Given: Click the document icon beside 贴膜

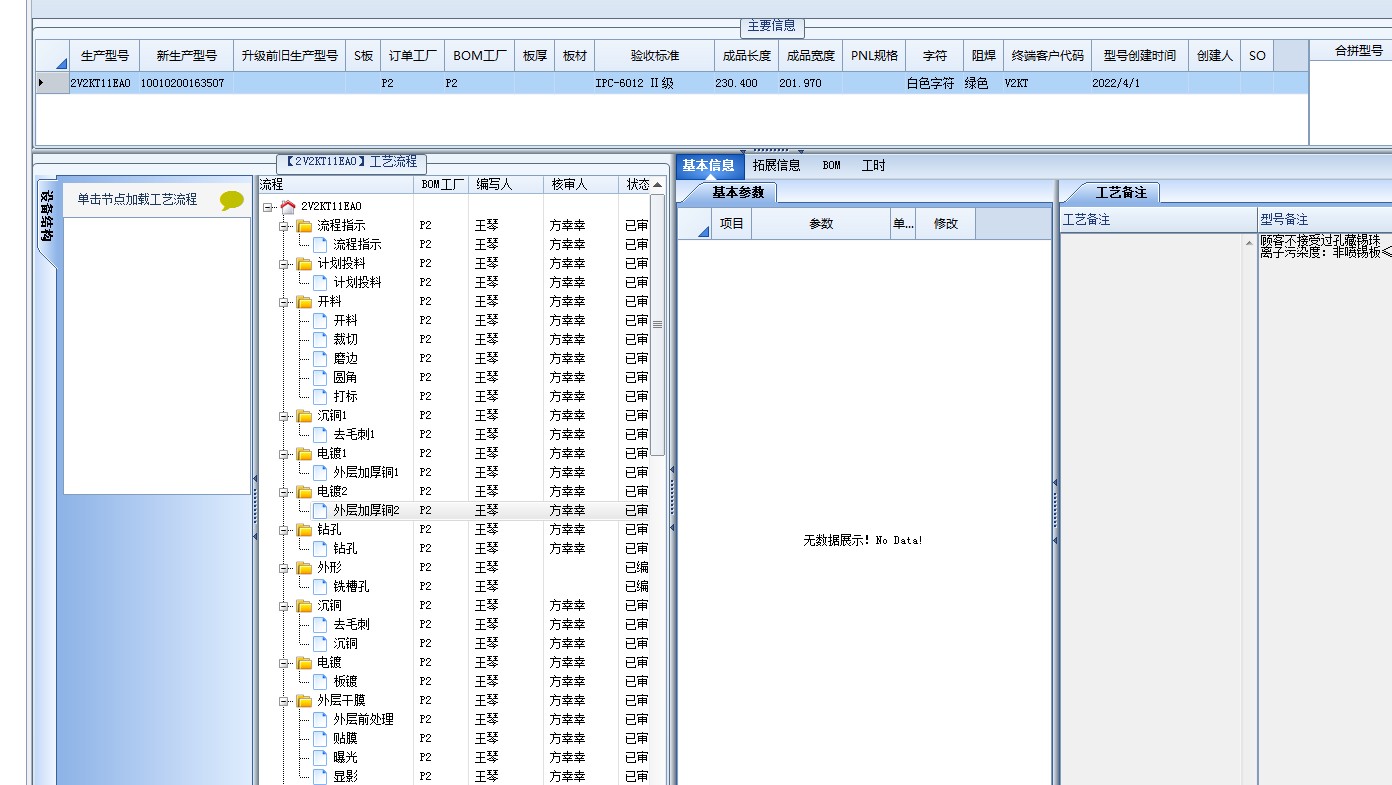Looking at the screenshot, I should coord(320,738).
